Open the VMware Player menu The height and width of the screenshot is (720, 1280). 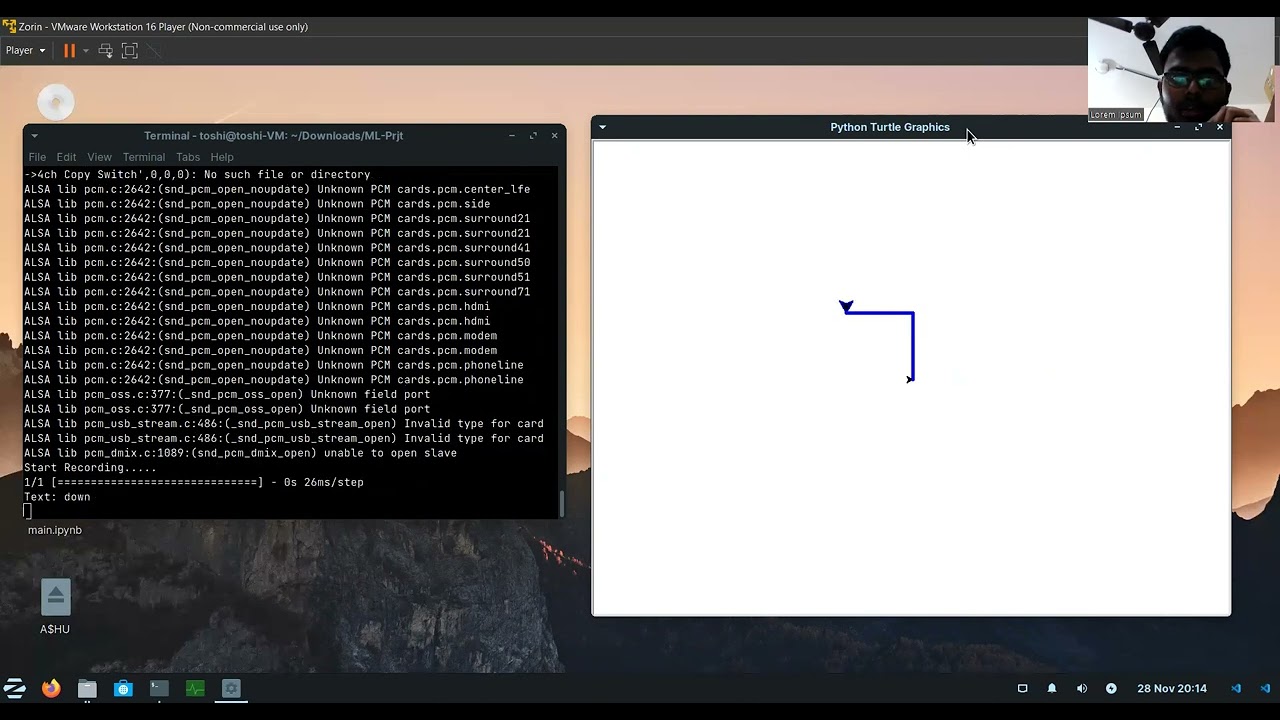[x=26, y=50]
